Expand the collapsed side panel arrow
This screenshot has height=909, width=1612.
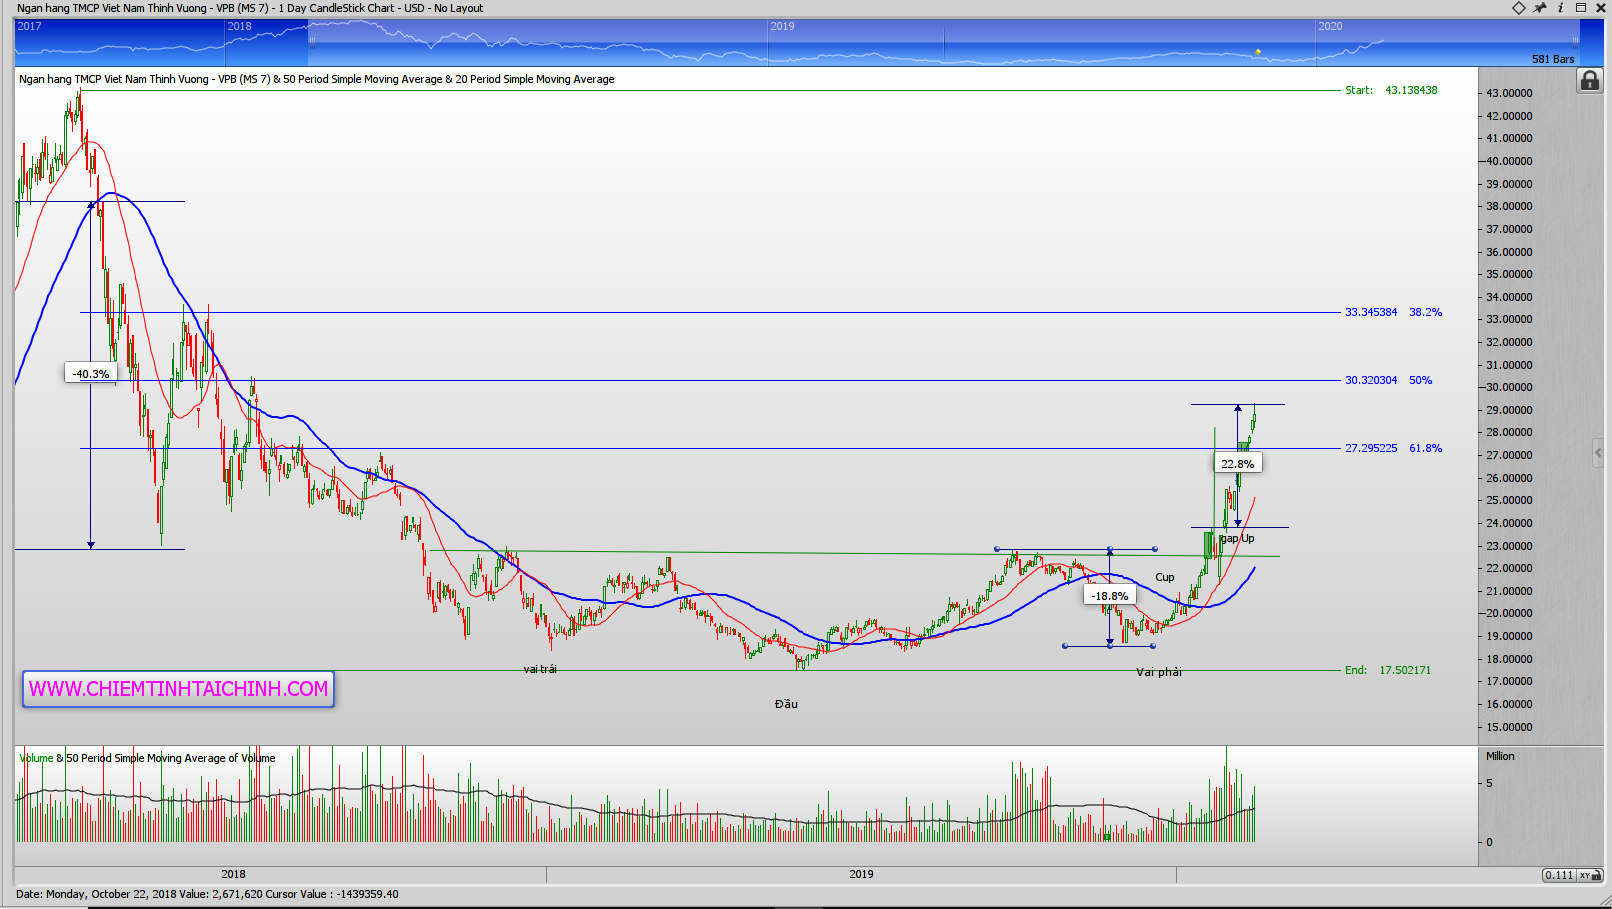pyautogui.click(x=1597, y=453)
